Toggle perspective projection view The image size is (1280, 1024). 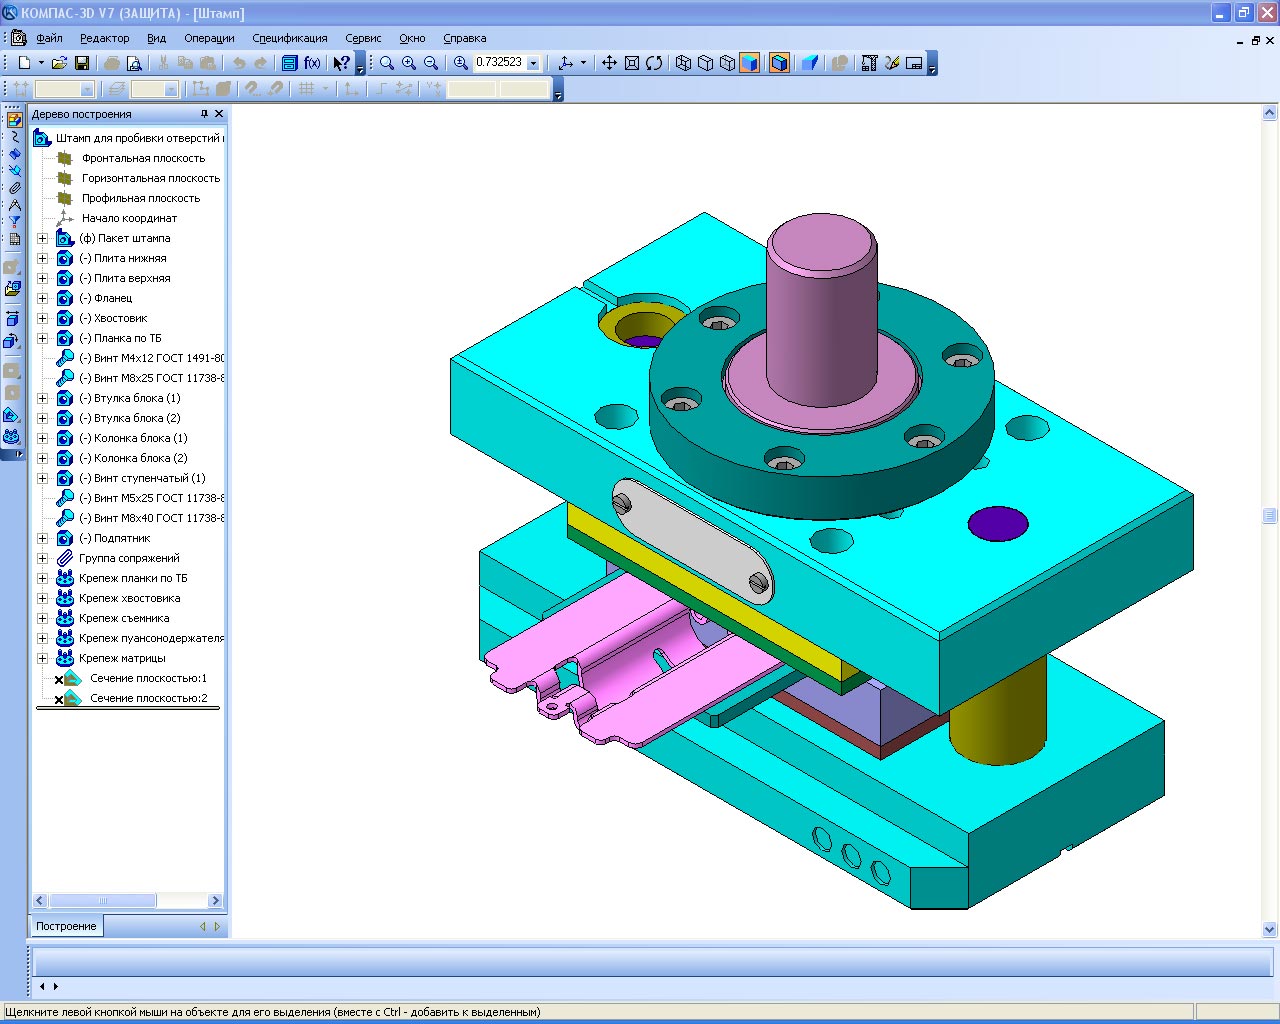810,63
